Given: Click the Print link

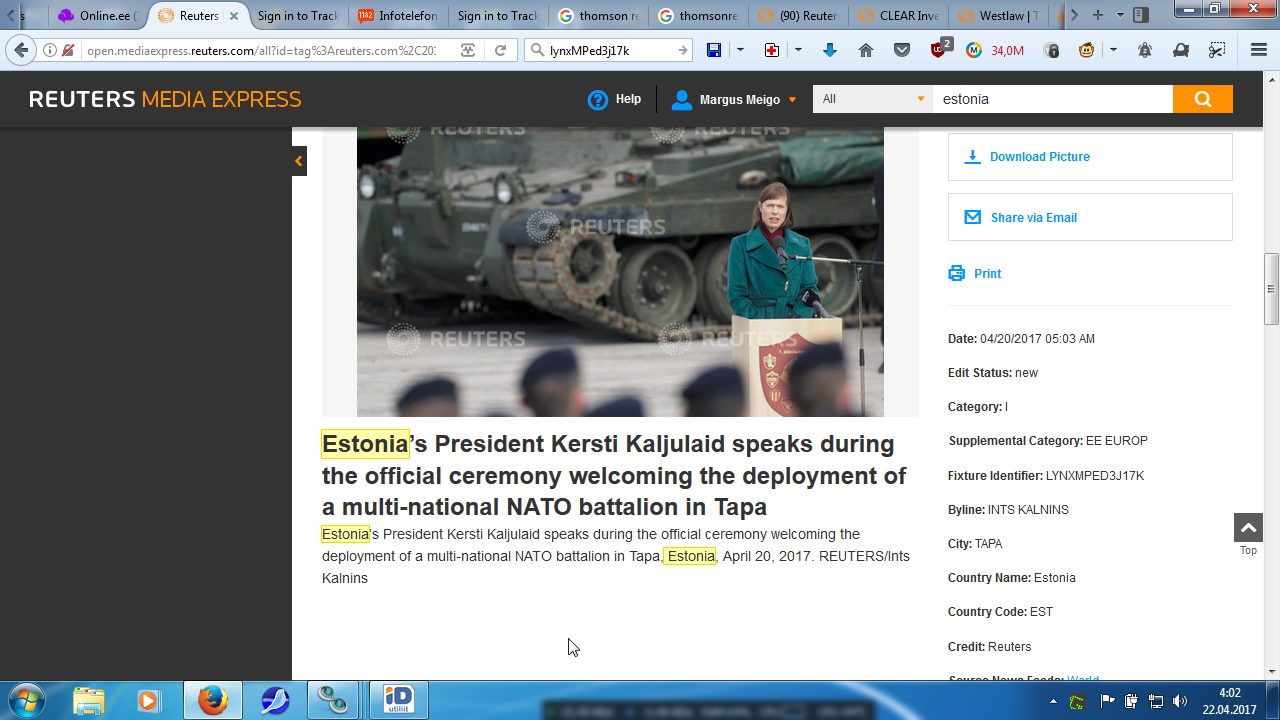Looking at the screenshot, I should (987, 274).
